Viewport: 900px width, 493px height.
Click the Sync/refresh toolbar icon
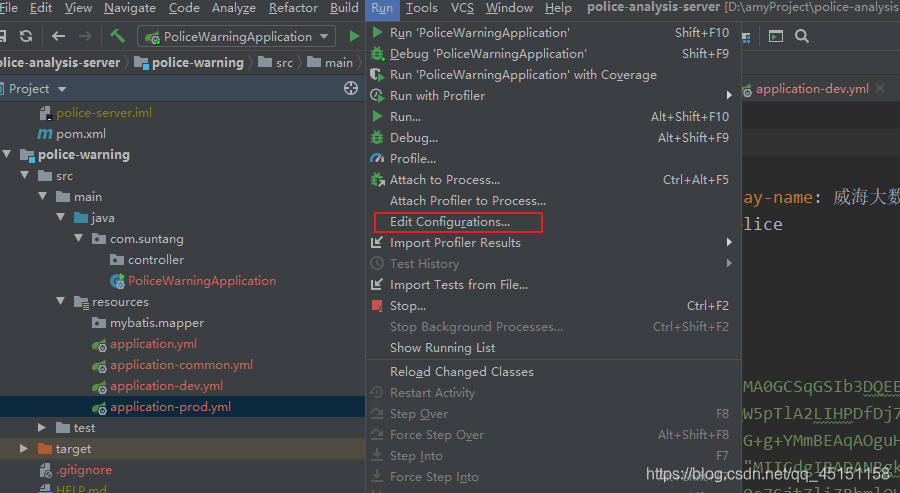(x=26, y=36)
